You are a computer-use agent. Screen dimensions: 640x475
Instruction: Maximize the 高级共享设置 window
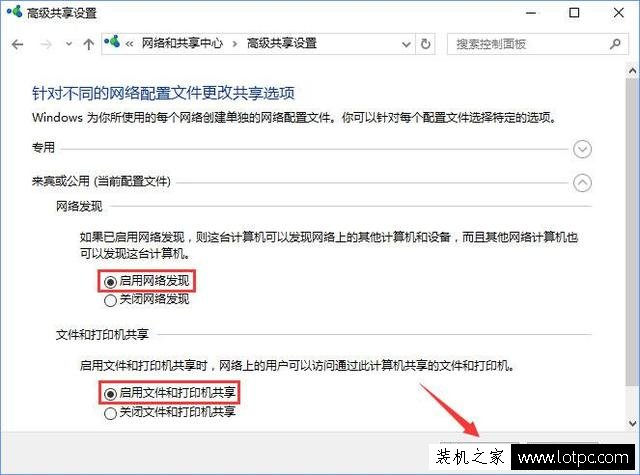click(x=574, y=13)
